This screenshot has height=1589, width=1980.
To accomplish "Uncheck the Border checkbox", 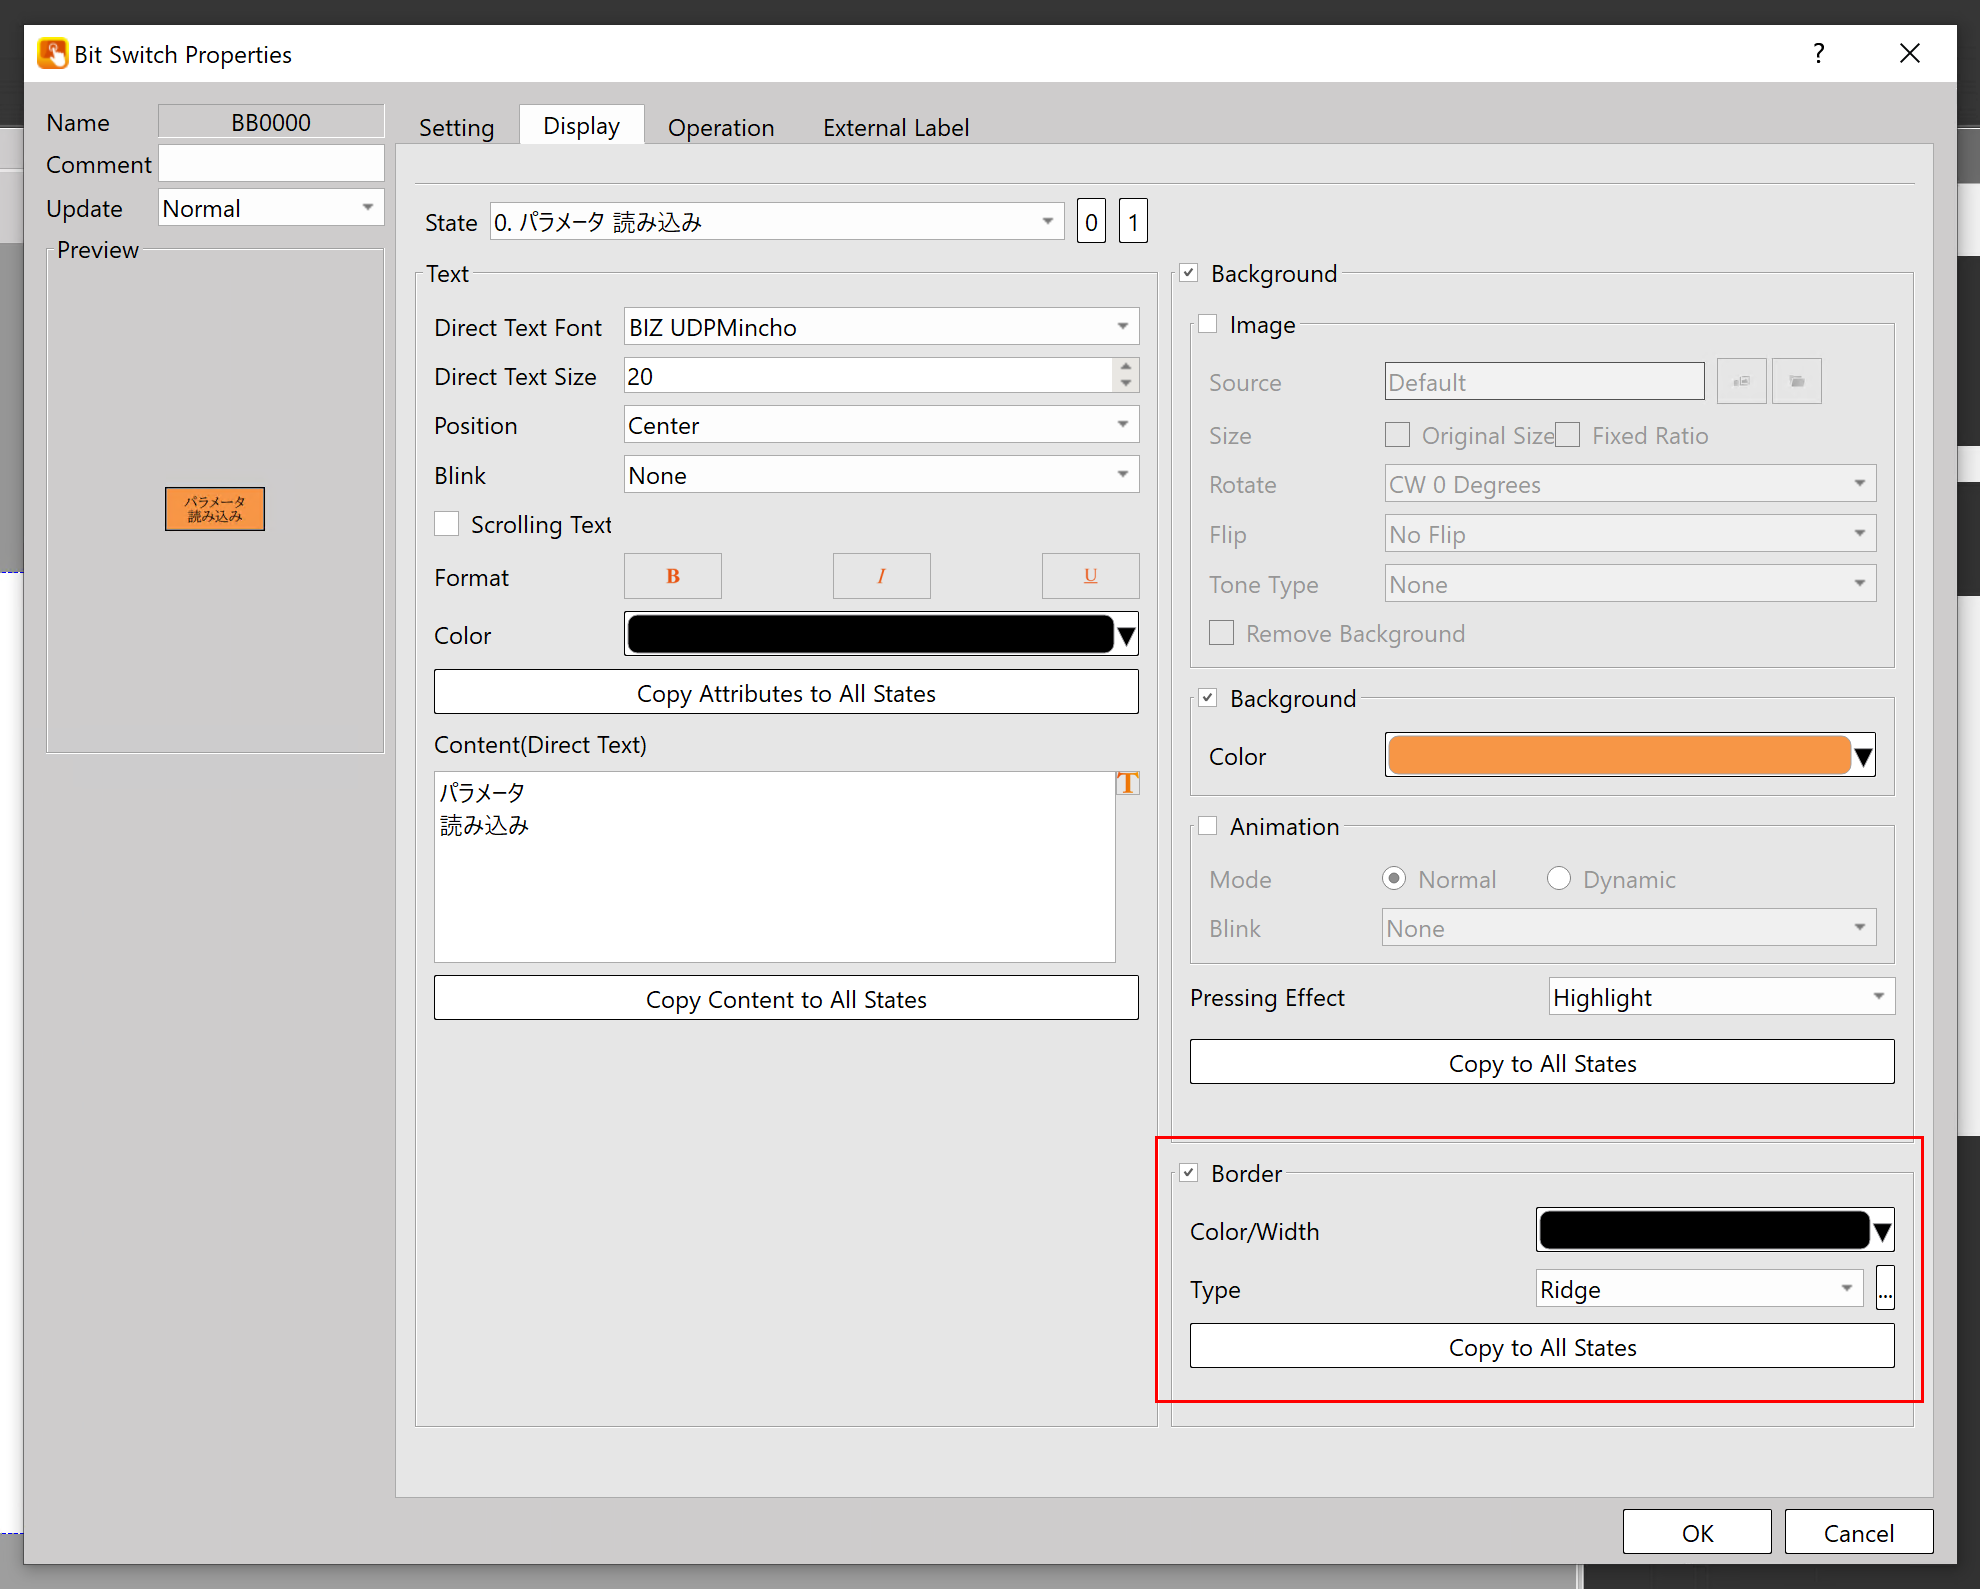I will click(x=1189, y=1173).
